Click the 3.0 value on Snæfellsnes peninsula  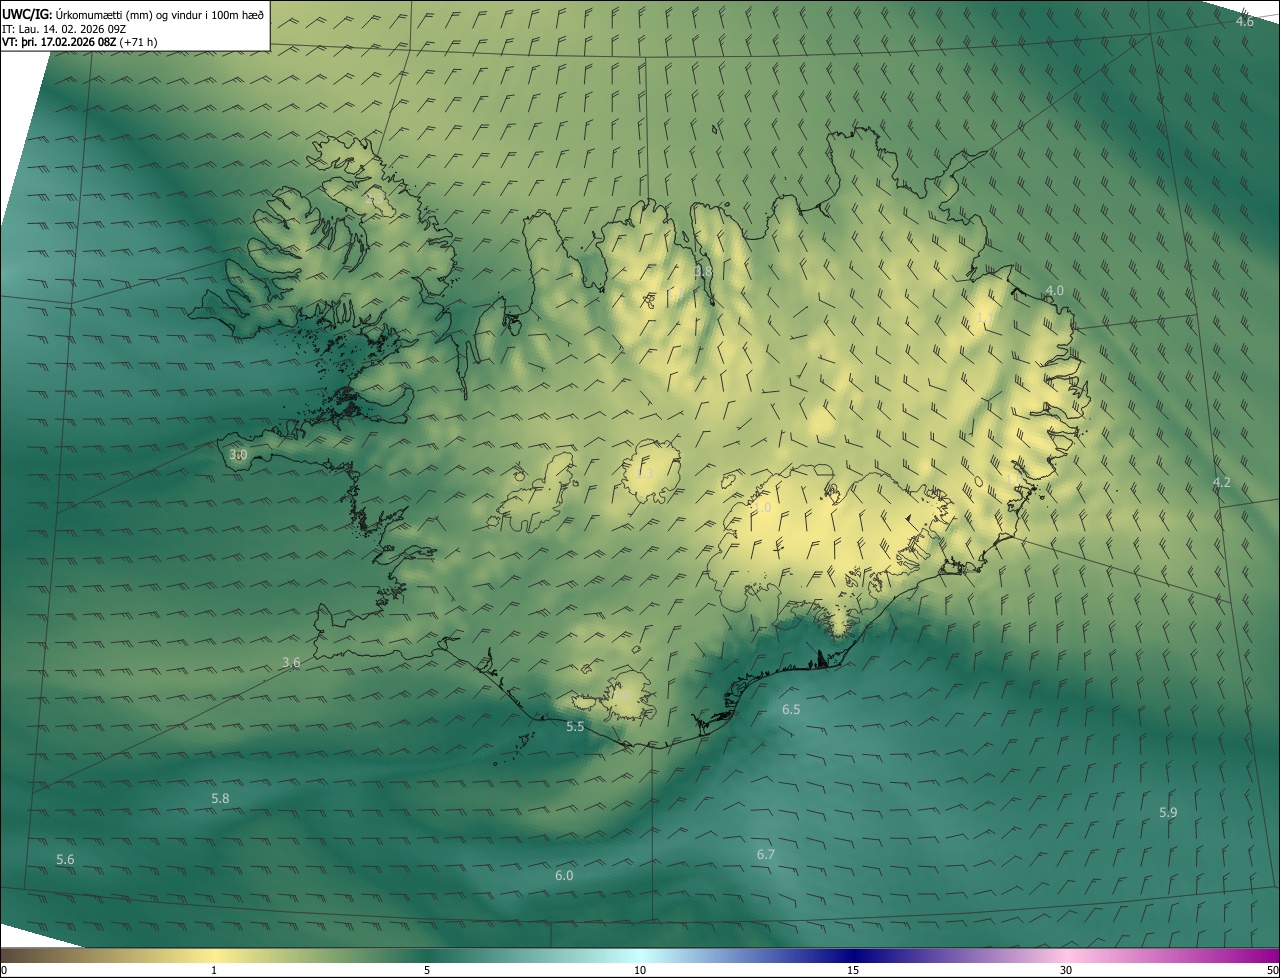point(238,455)
